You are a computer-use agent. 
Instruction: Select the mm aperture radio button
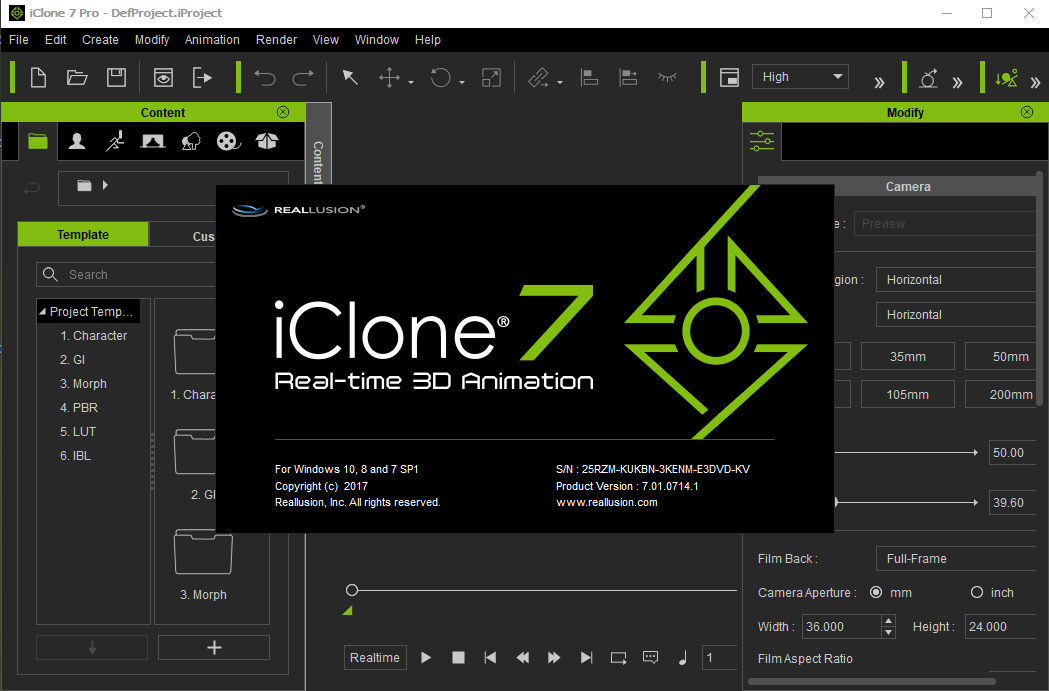pos(876,593)
